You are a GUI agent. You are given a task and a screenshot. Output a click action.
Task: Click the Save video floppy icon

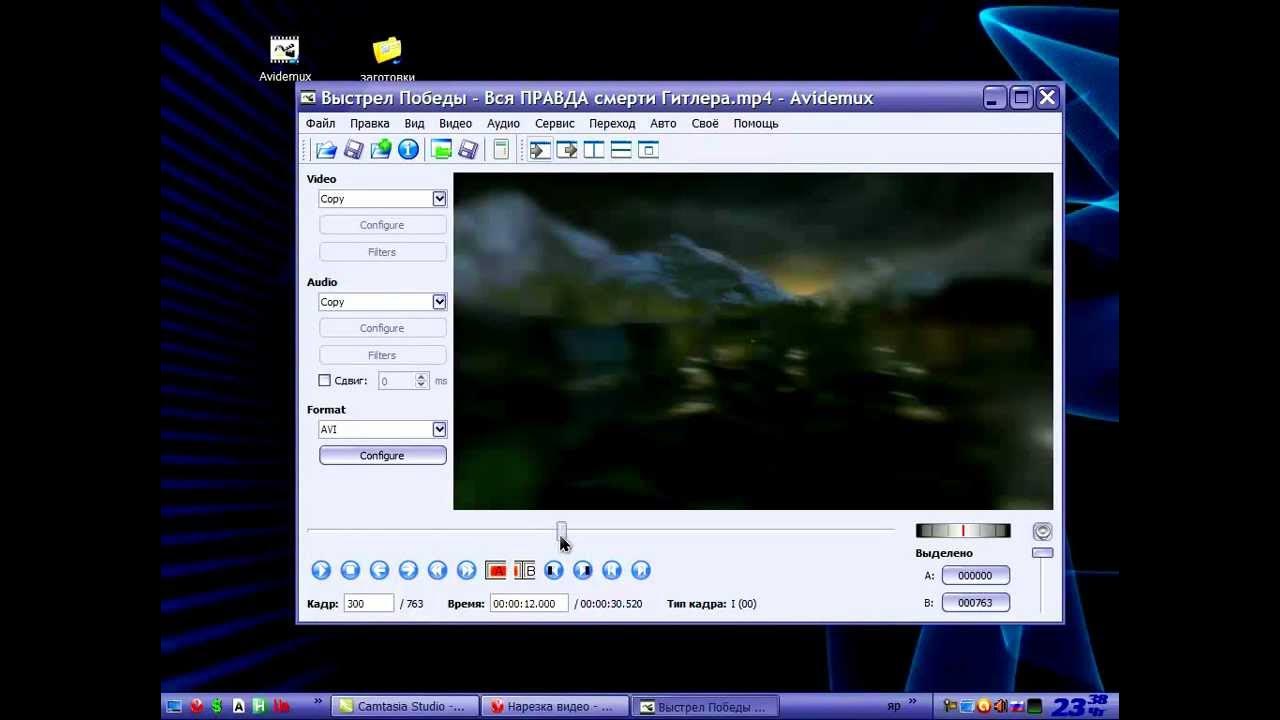tap(353, 150)
